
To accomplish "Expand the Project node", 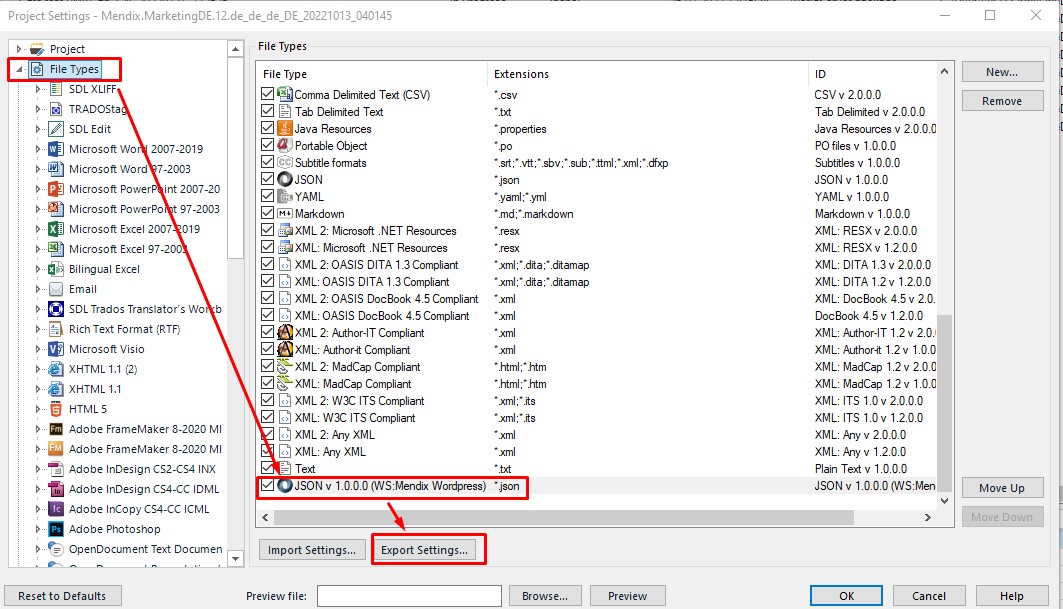I will point(18,48).
